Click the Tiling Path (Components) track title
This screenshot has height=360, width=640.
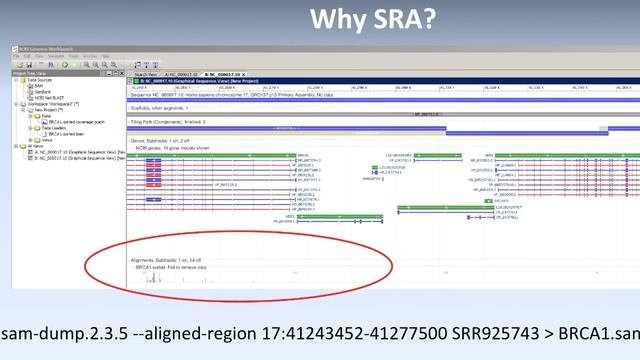pyautogui.click(x=167, y=122)
